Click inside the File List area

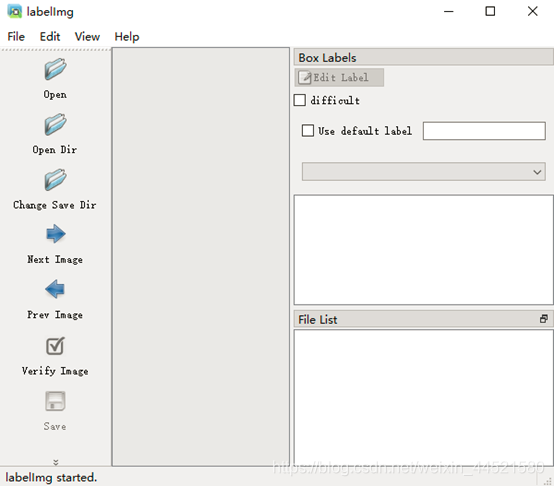point(424,397)
